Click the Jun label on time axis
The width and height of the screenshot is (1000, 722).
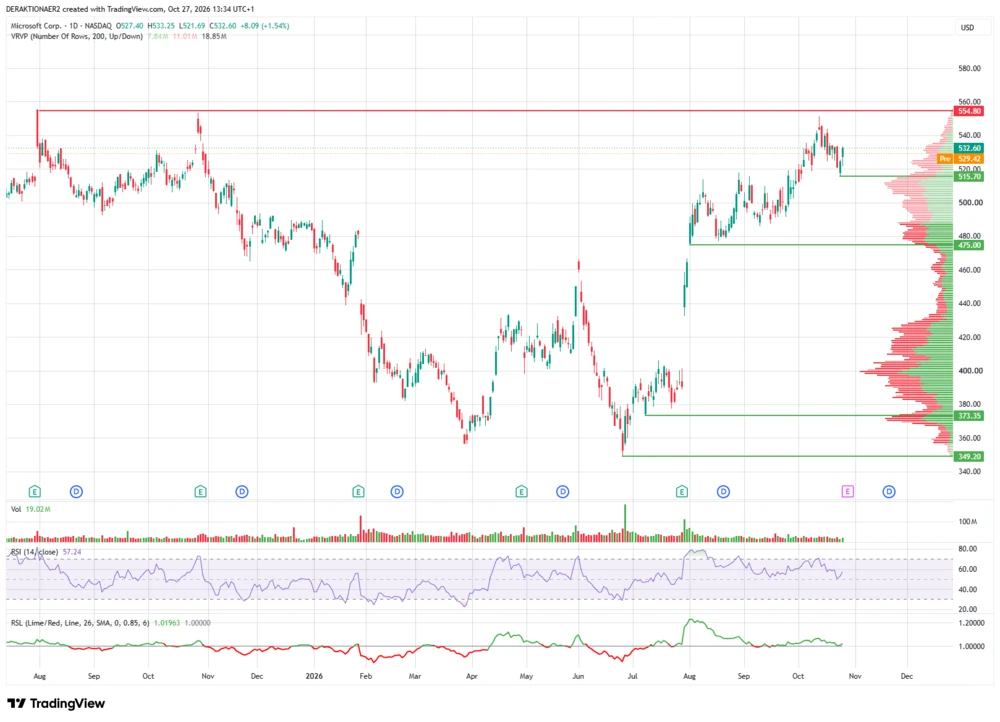(x=578, y=676)
